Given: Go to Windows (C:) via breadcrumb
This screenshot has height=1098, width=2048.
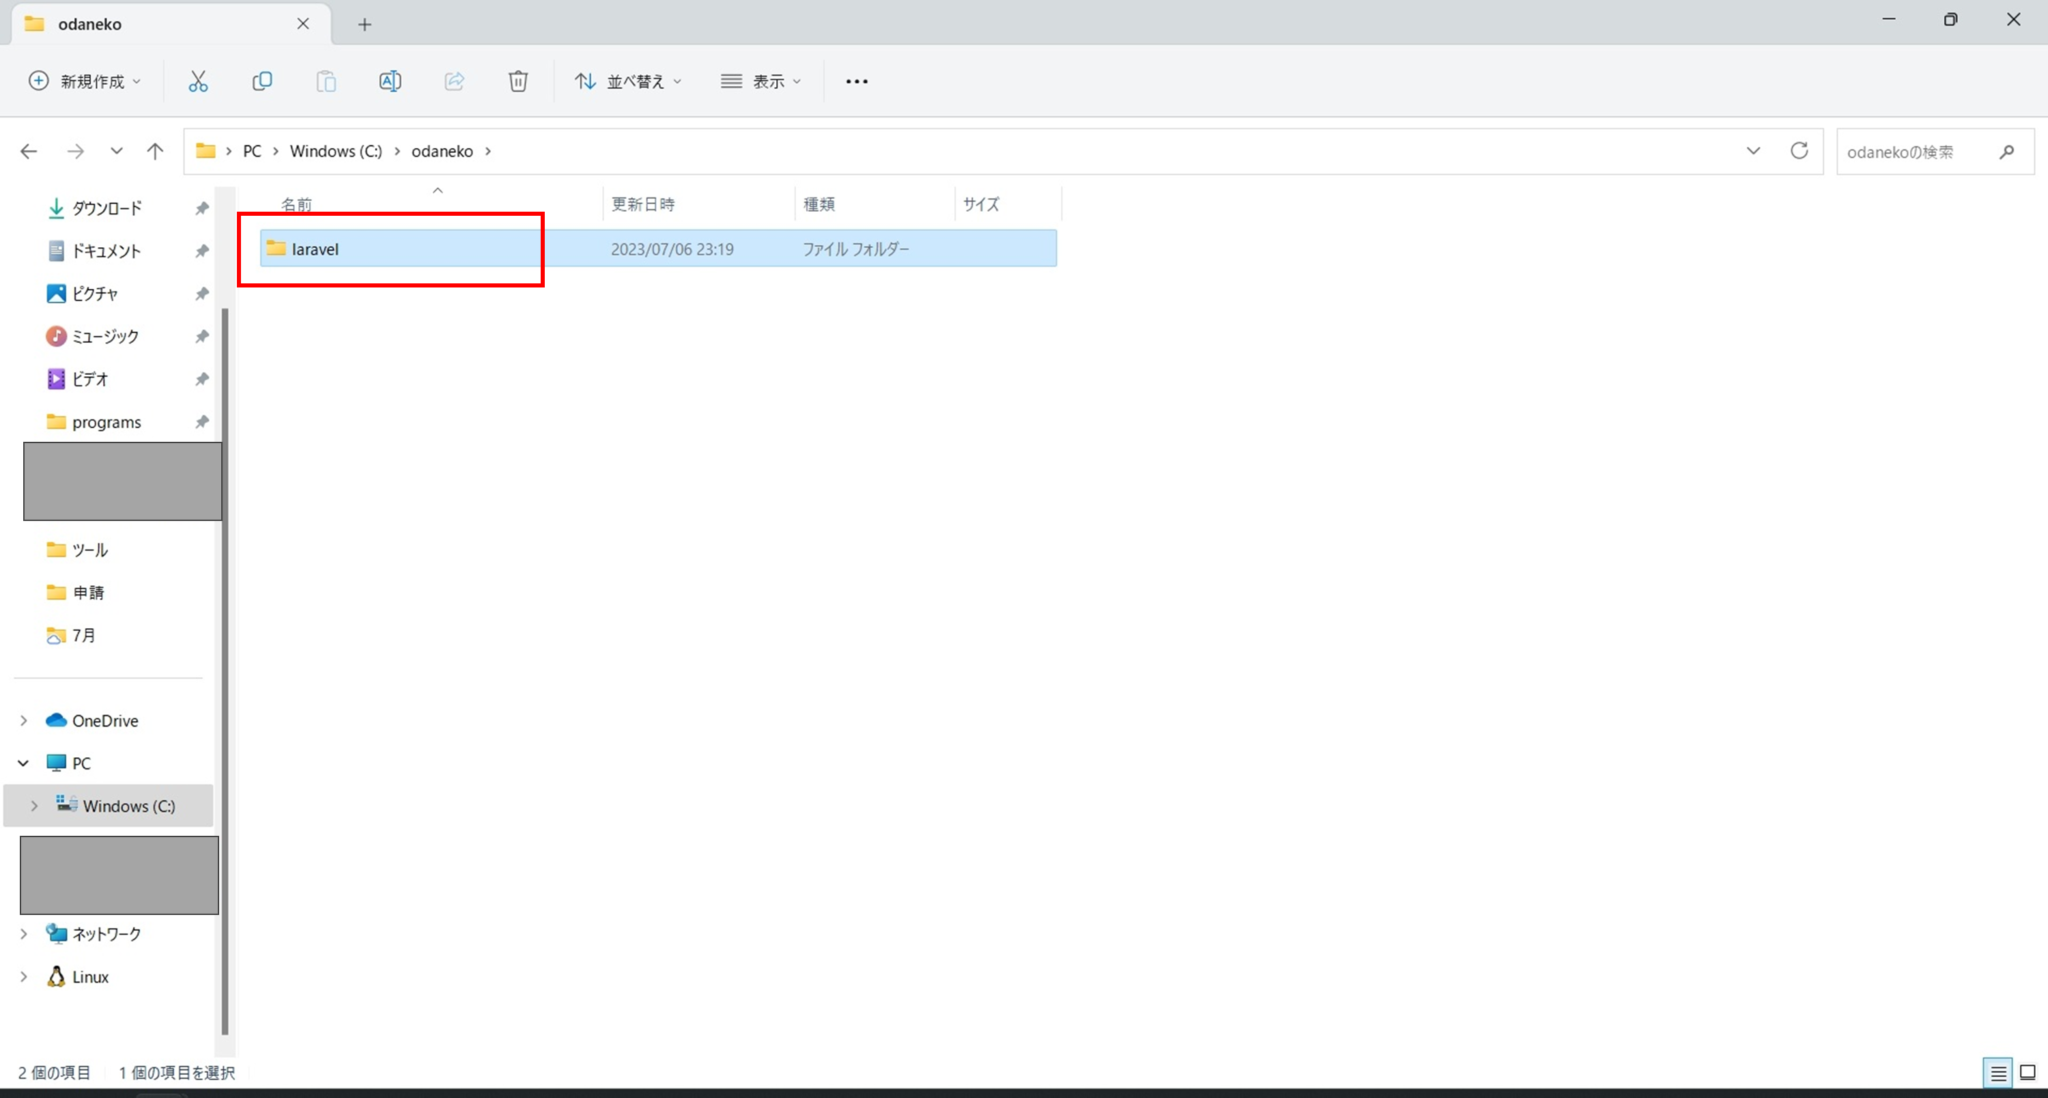Looking at the screenshot, I should tap(335, 151).
